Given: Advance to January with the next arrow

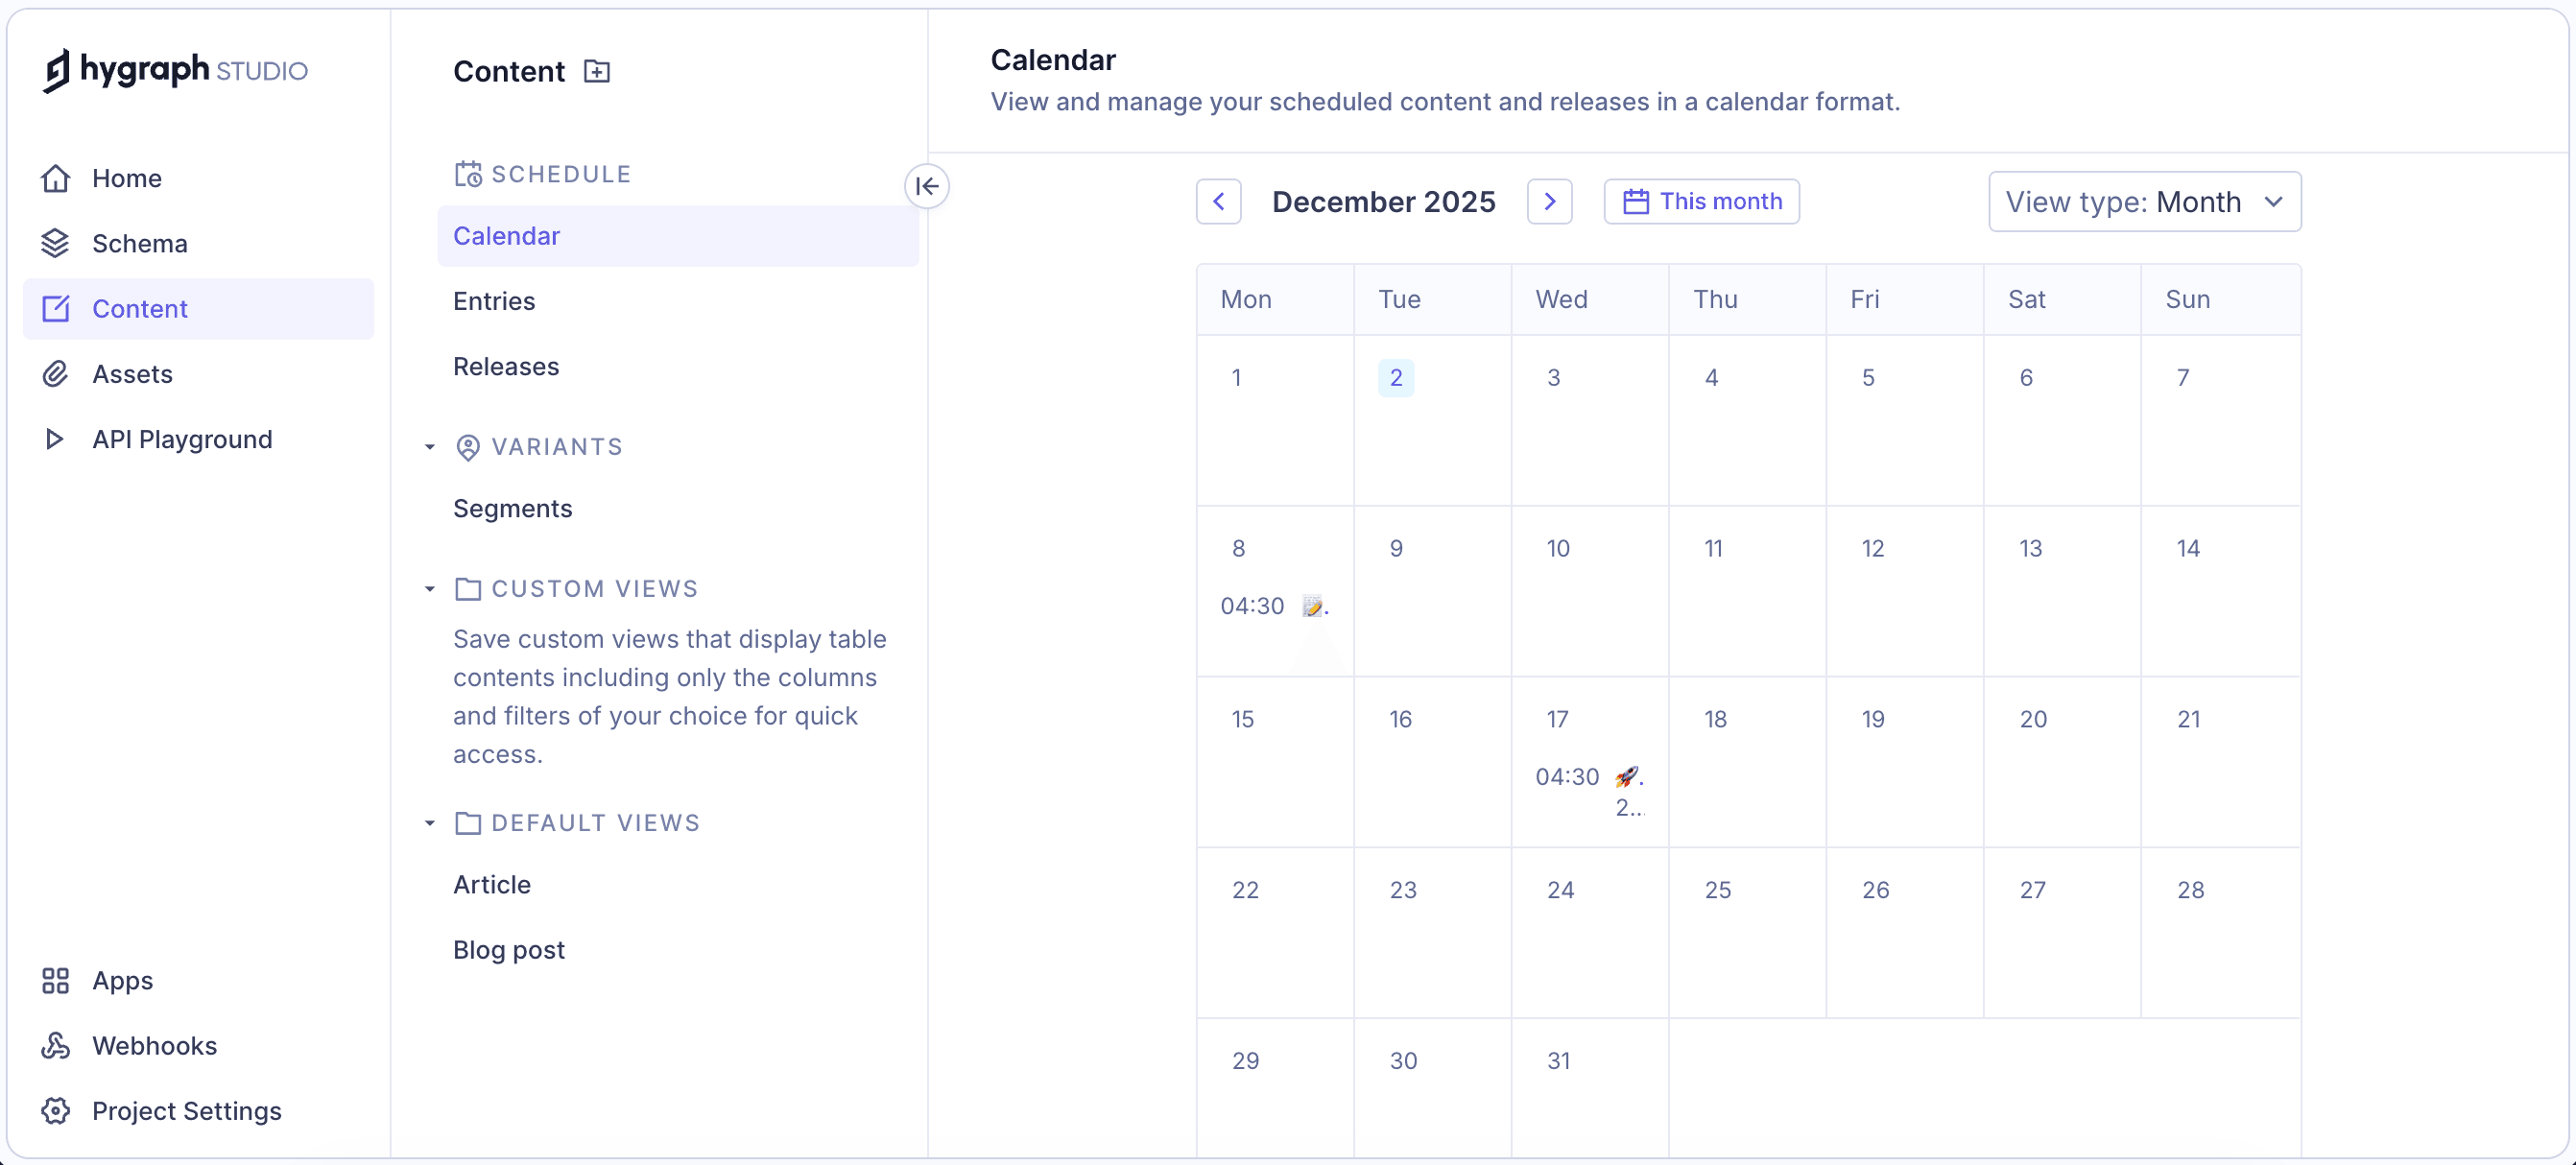Looking at the screenshot, I should pos(1549,201).
